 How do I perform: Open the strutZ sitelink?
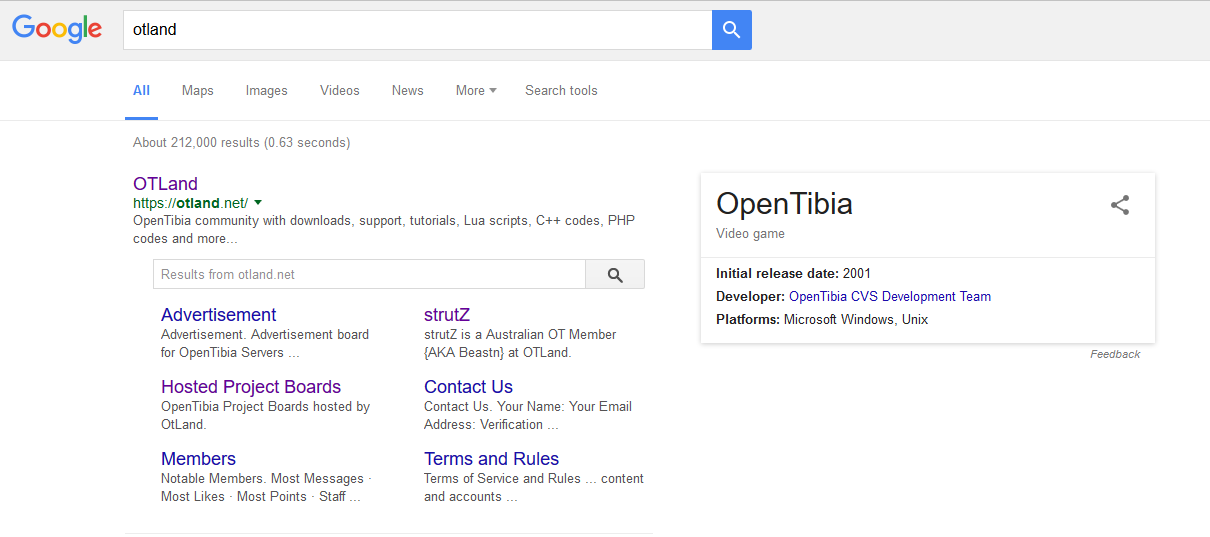pyautogui.click(x=447, y=315)
